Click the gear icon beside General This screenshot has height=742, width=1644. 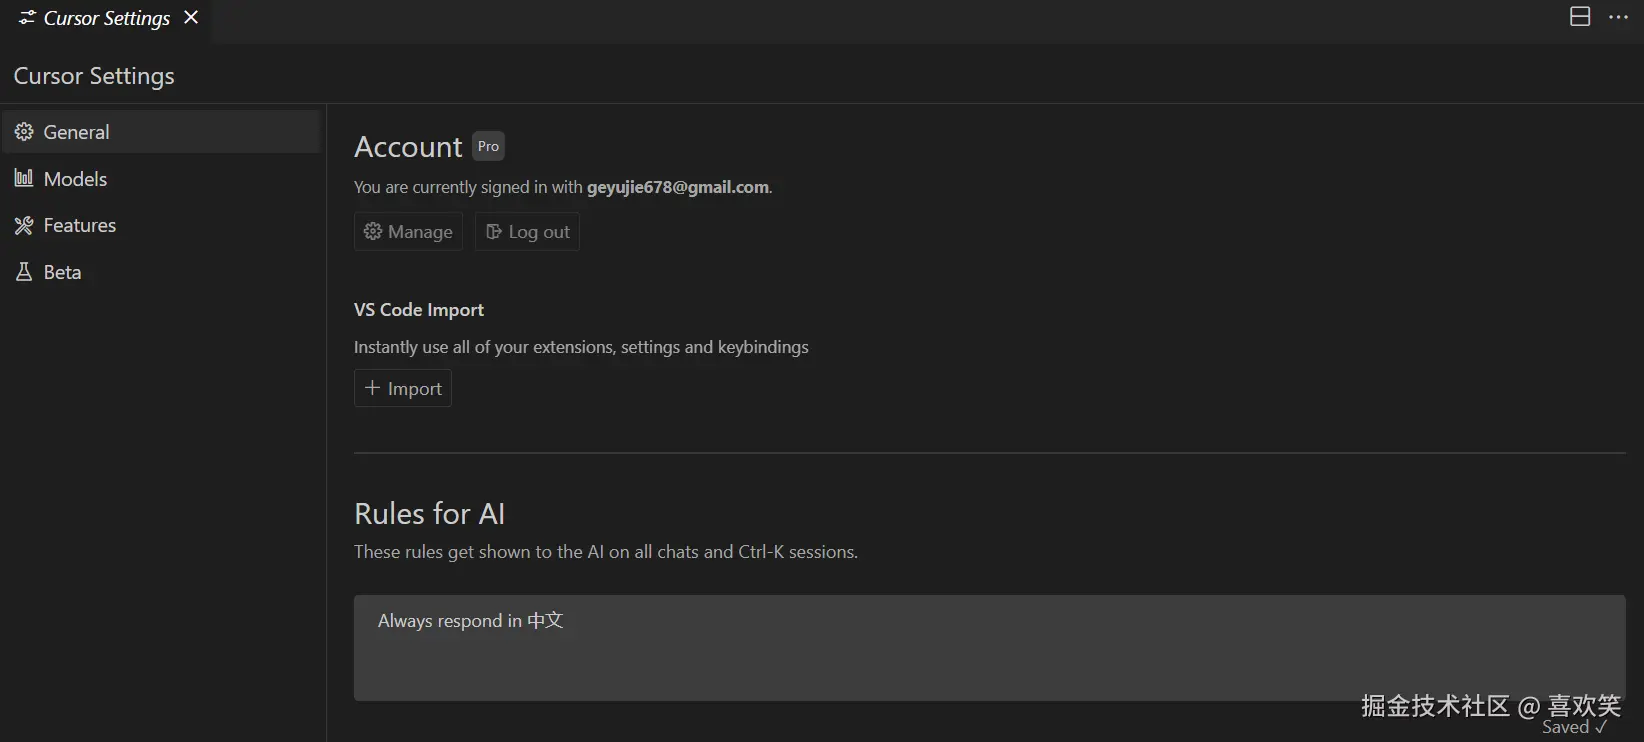click(x=24, y=132)
